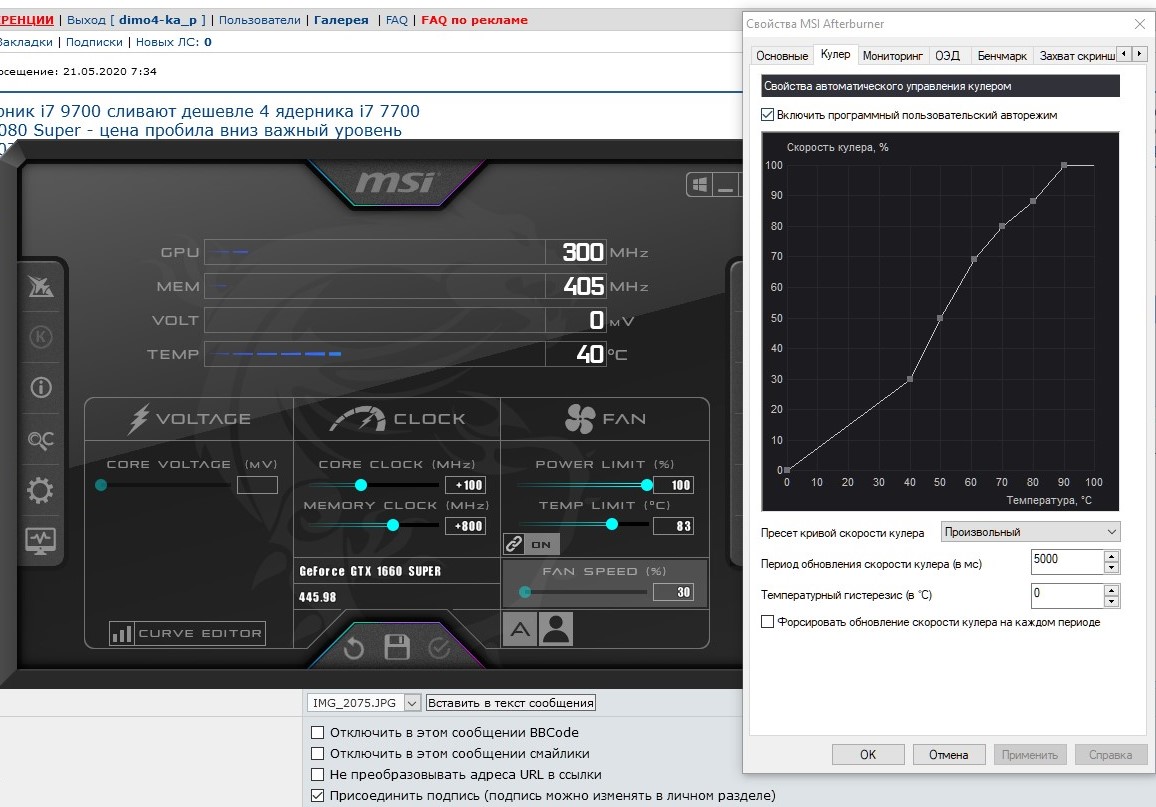The height and width of the screenshot is (807, 1156).
Task: Open the fan curve preset dropdown
Action: pos(1031,531)
